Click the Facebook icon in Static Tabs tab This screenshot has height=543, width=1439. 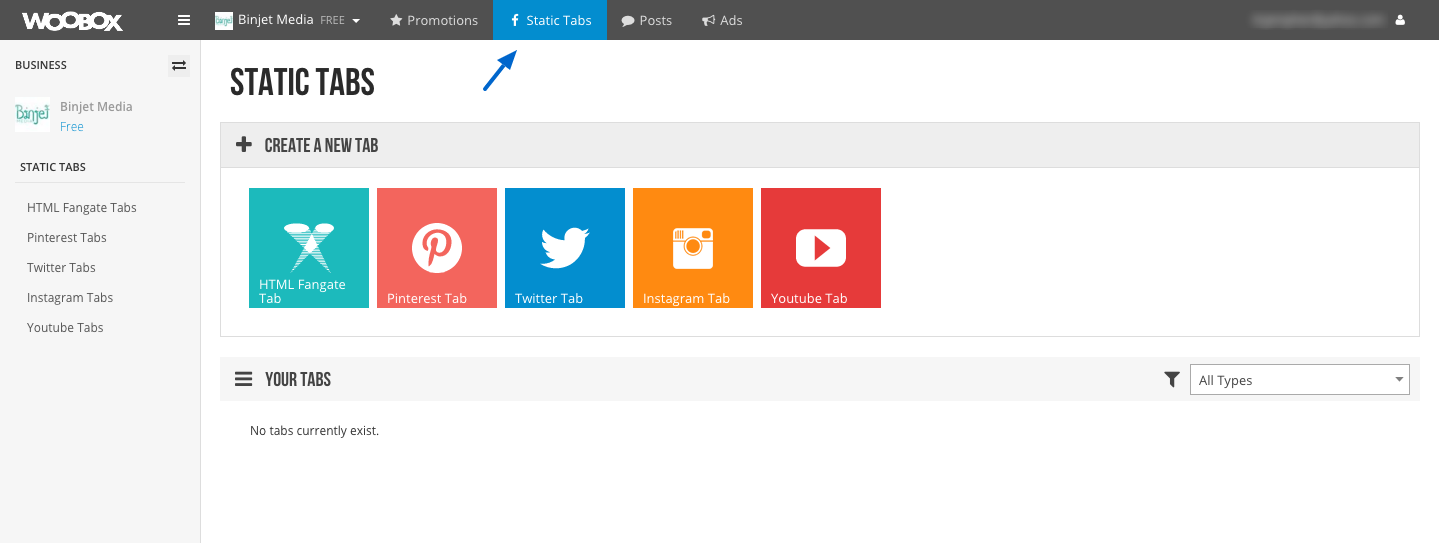[x=515, y=20]
